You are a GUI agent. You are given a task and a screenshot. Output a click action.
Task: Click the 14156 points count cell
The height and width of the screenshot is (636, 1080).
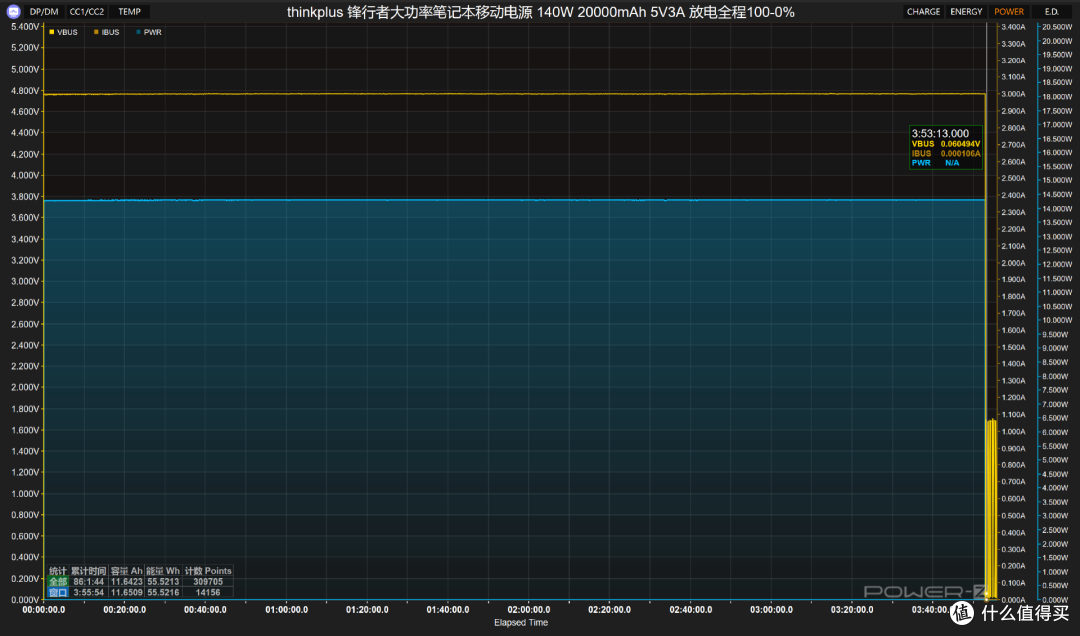[208, 593]
